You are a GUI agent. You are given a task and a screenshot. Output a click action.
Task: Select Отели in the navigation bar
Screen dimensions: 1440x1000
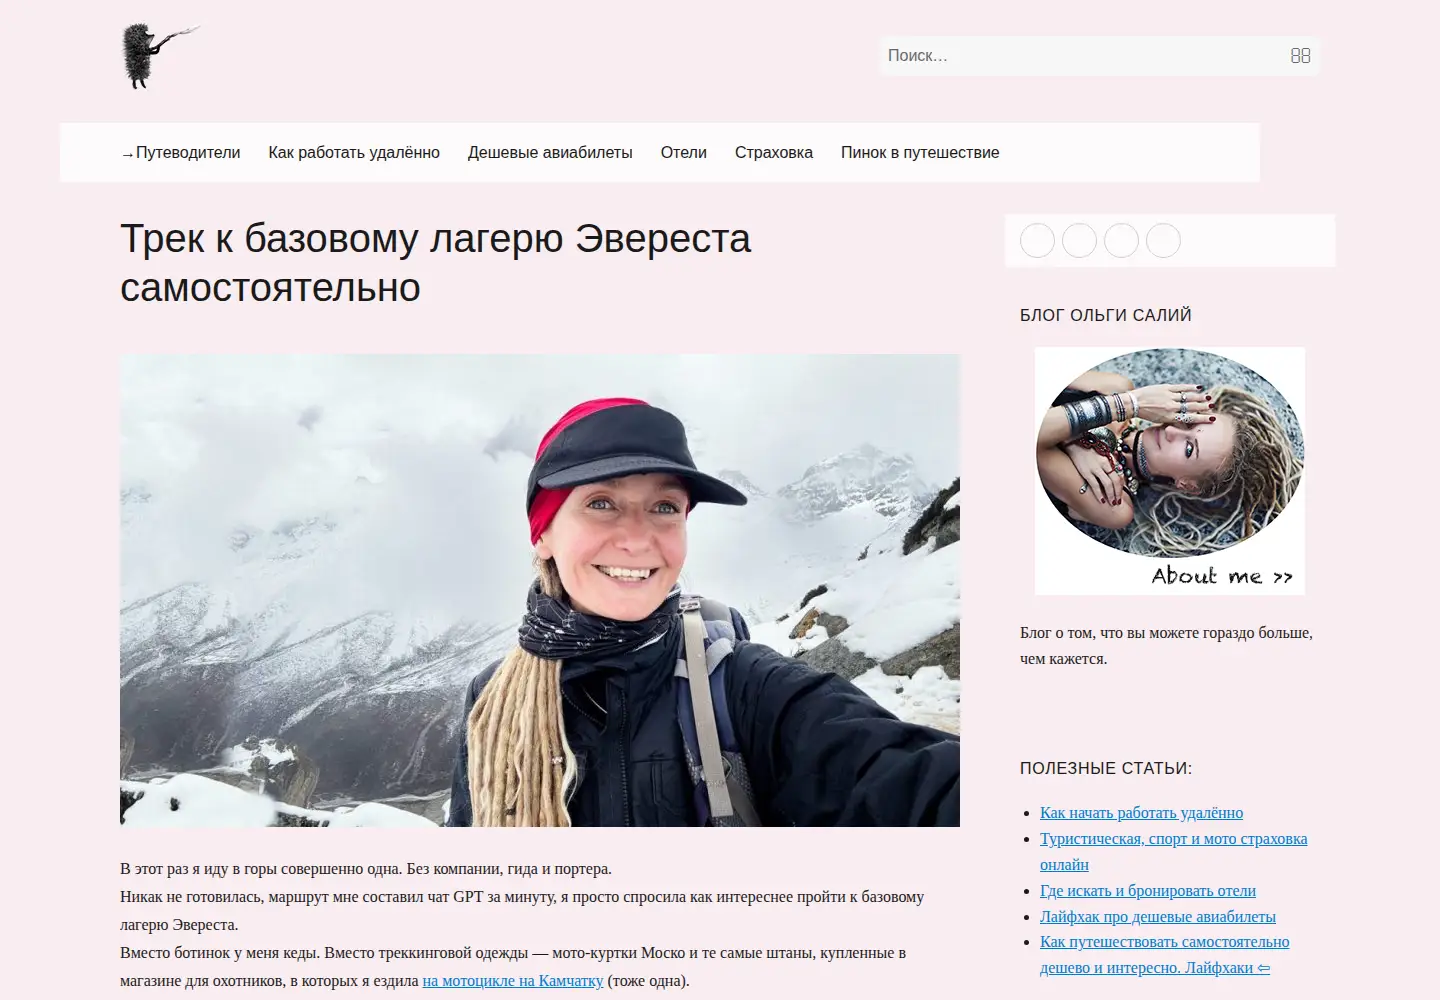point(684,153)
